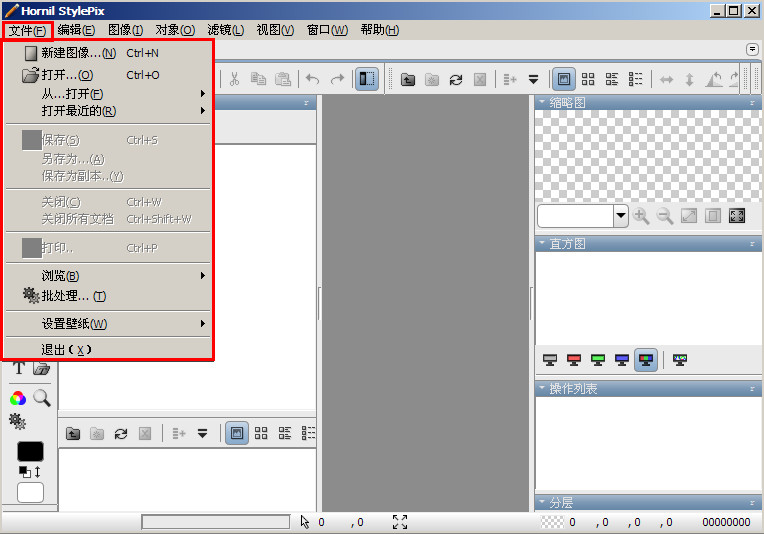Screen dimensions: 764x534
Task: Click the flip vertical arrow icon
Action: (689, 79)
